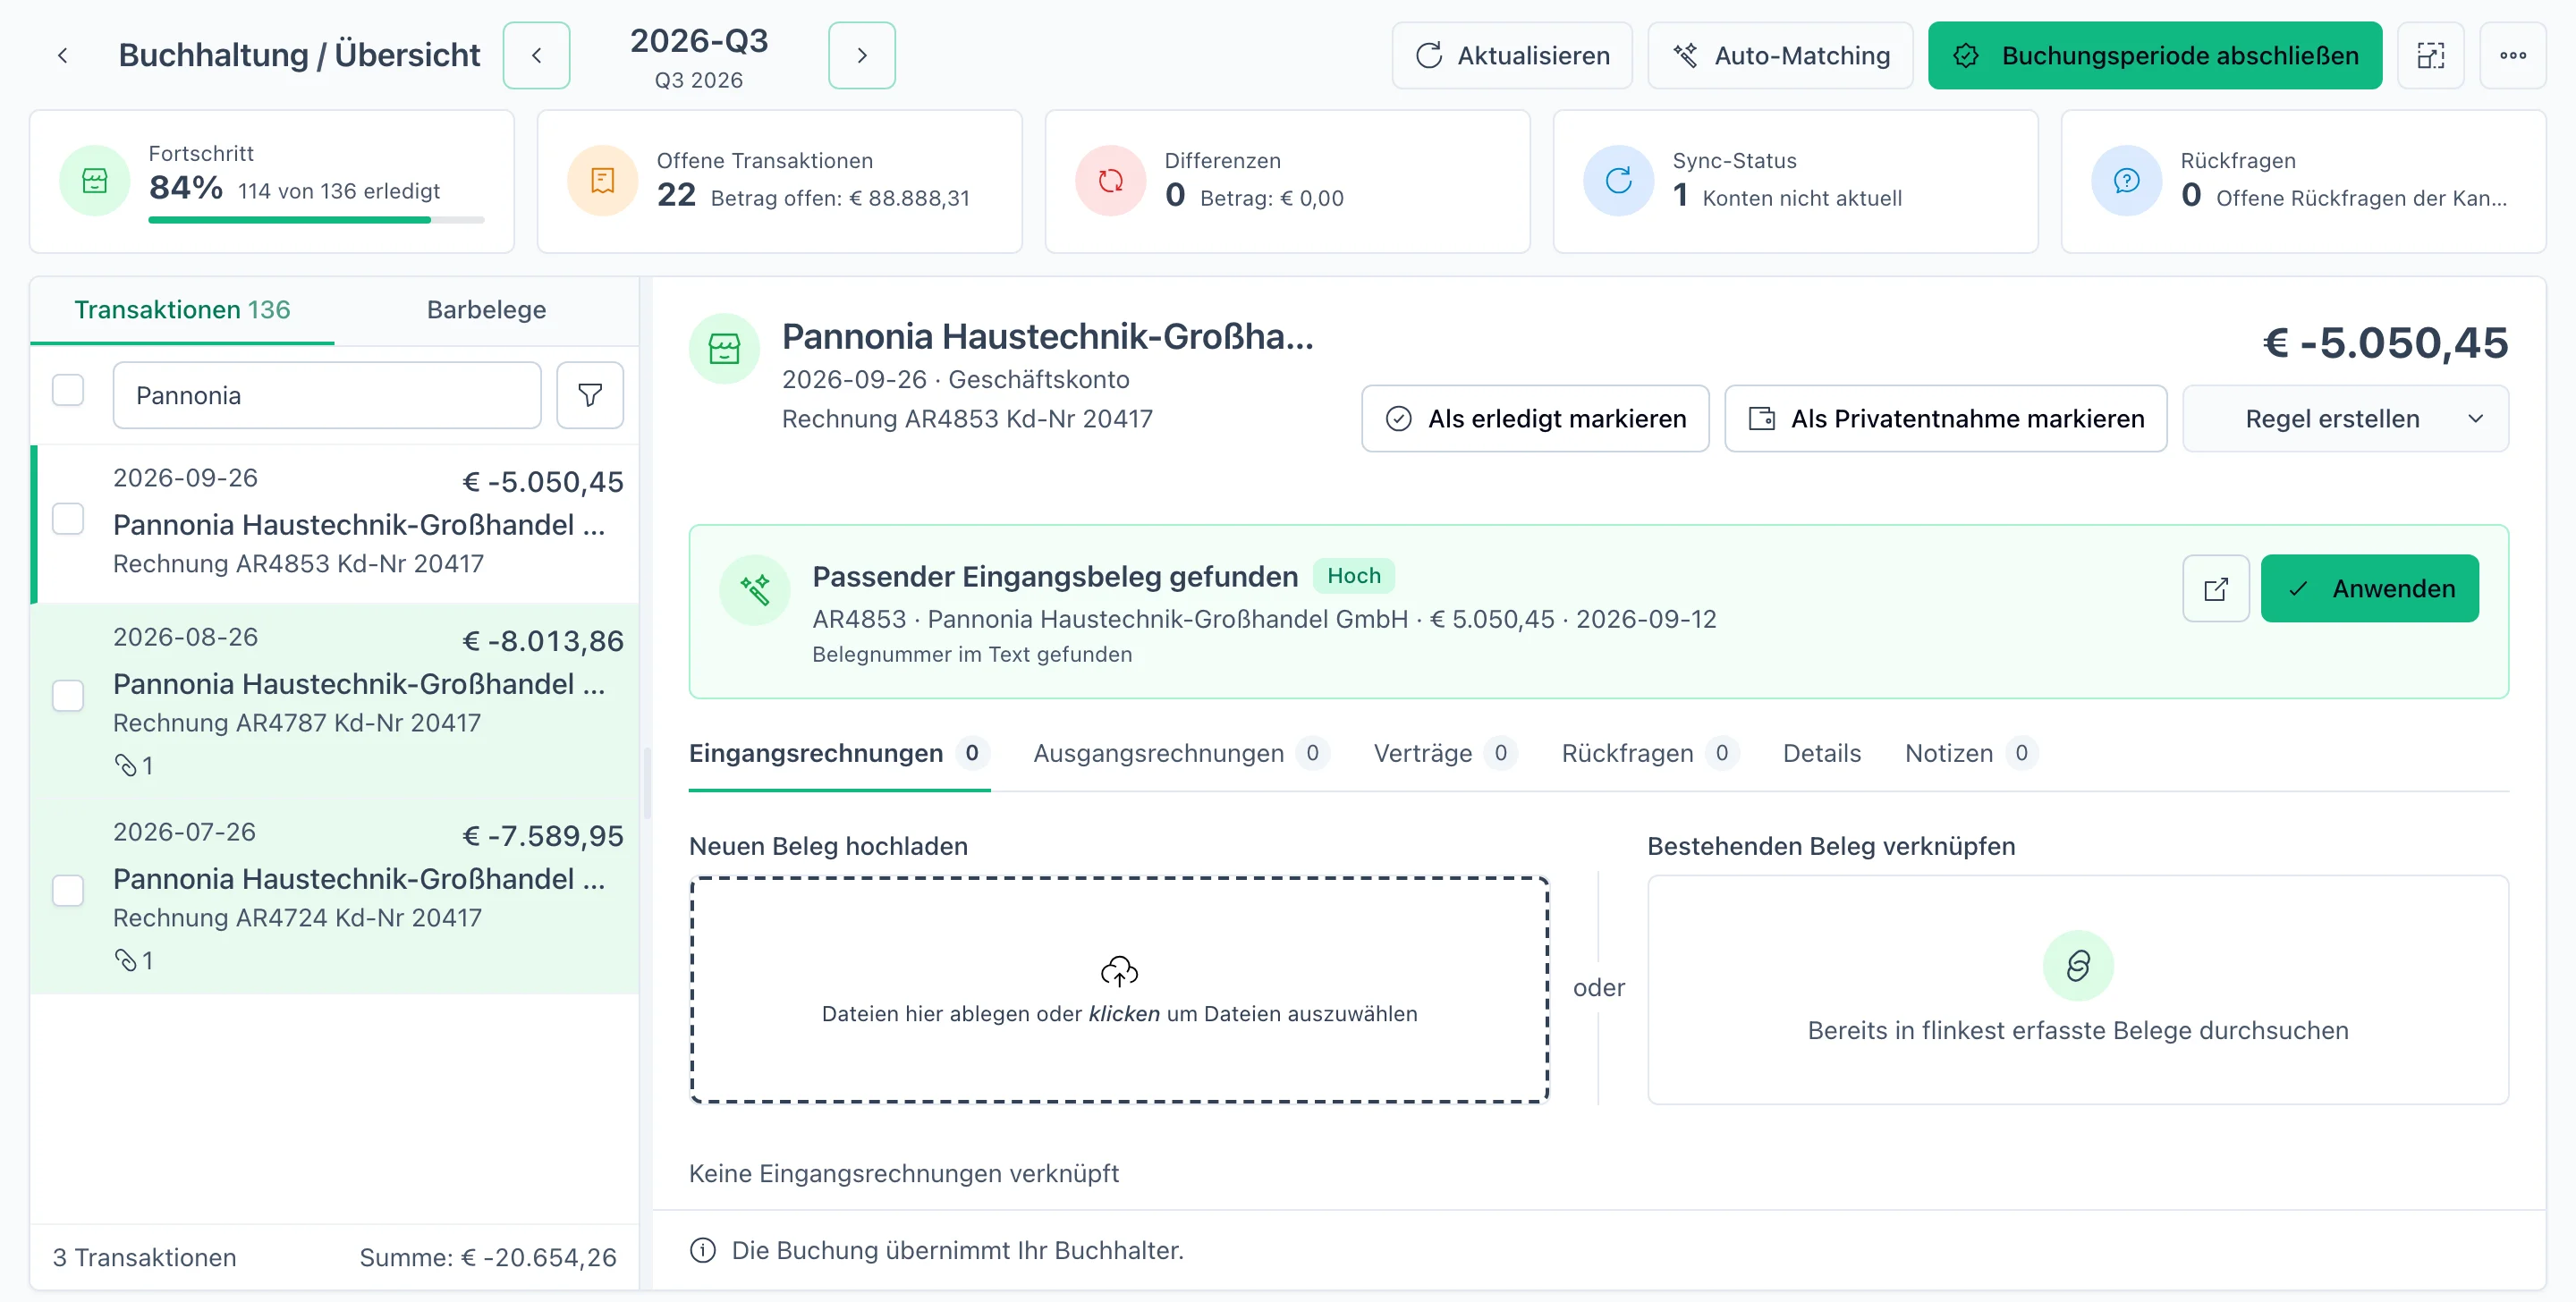Click the Pannonia search field
The width and height of the screenshot is (2576, 1302).
click(x=327, y=396)
